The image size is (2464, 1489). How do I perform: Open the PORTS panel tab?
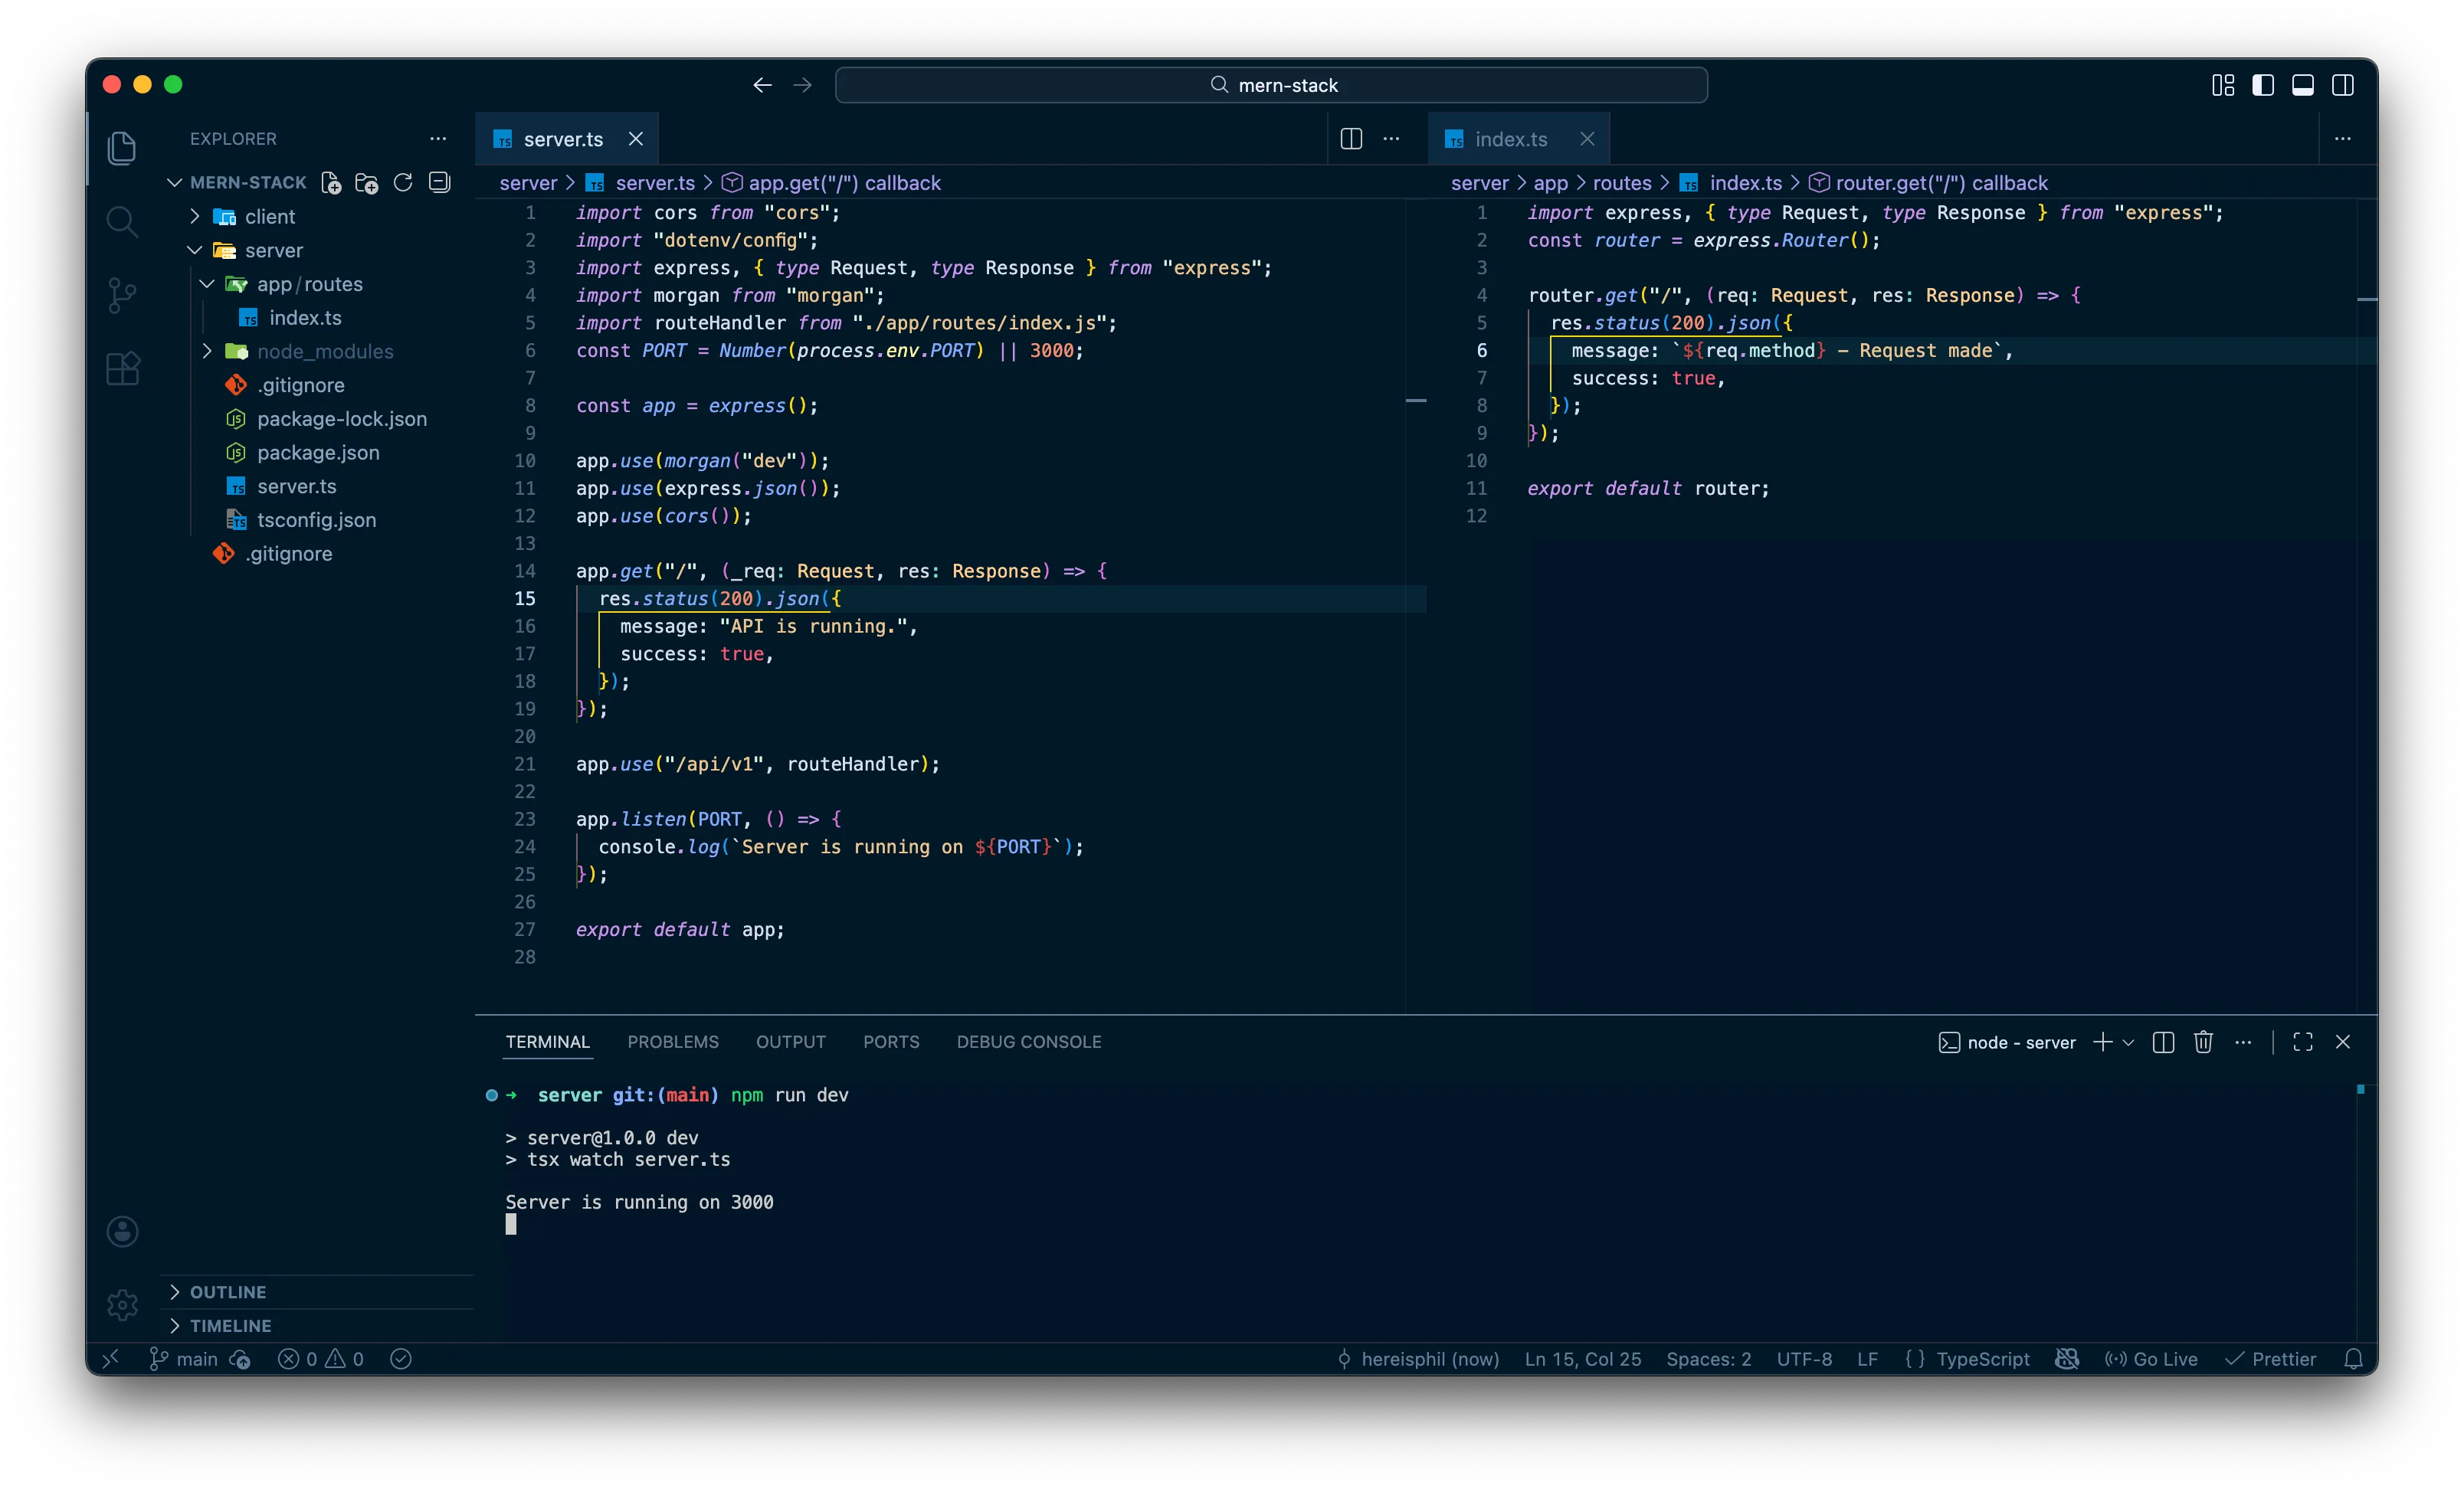click(x=891, y=1042)
